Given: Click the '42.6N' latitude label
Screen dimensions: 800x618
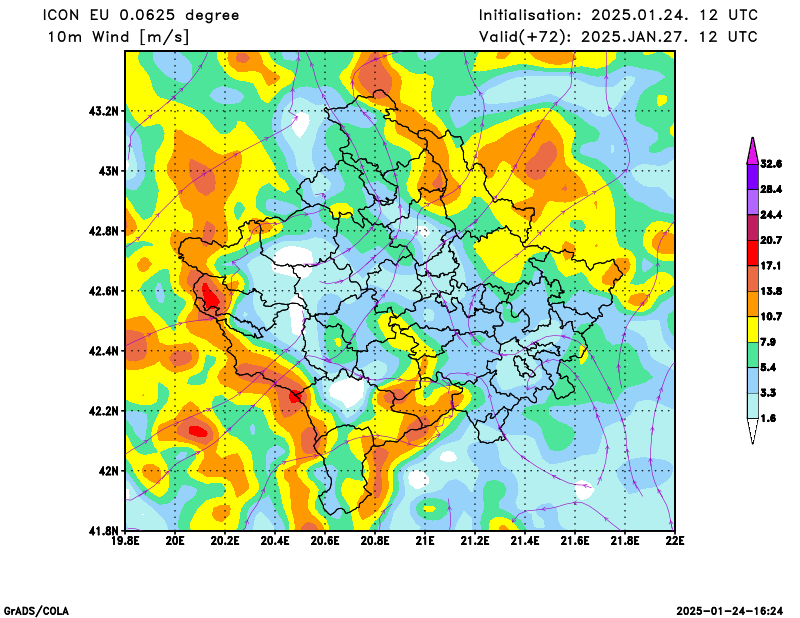Looking at the screenshot, I should tap(104, 291).
